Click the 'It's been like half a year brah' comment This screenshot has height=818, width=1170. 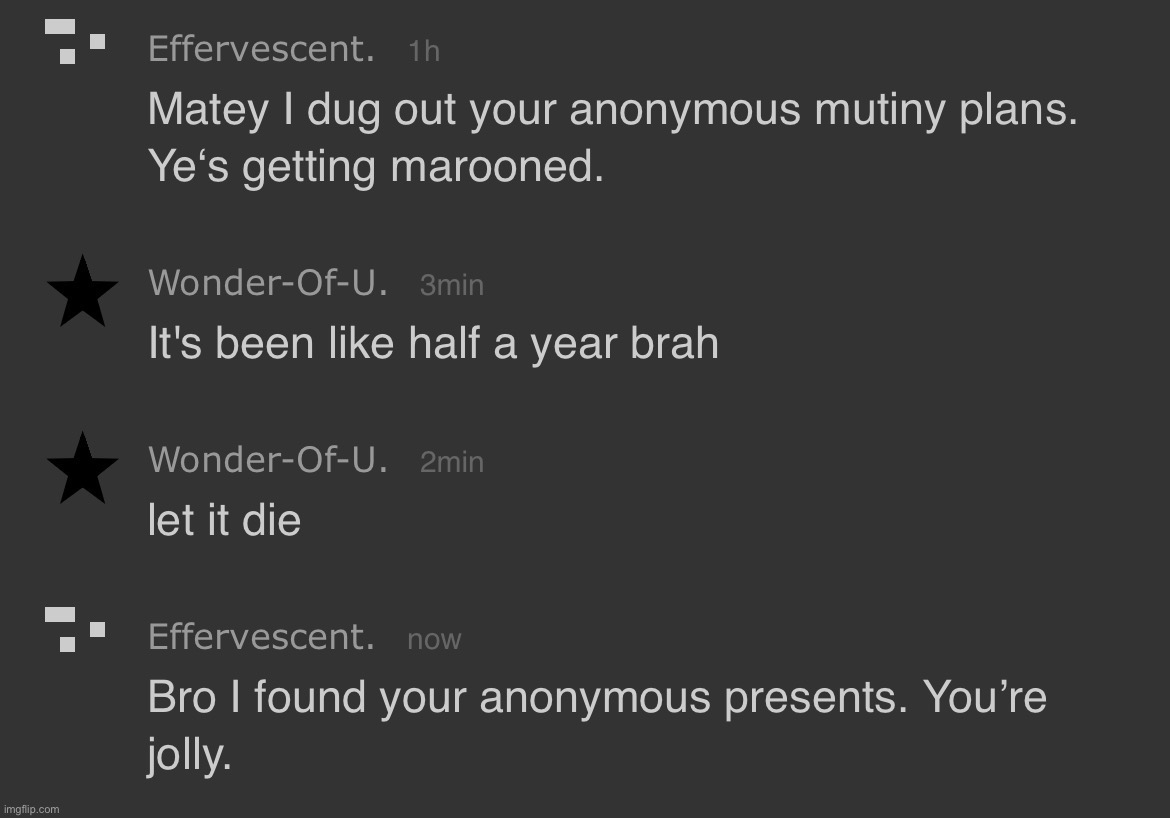(x=433, y=344)
